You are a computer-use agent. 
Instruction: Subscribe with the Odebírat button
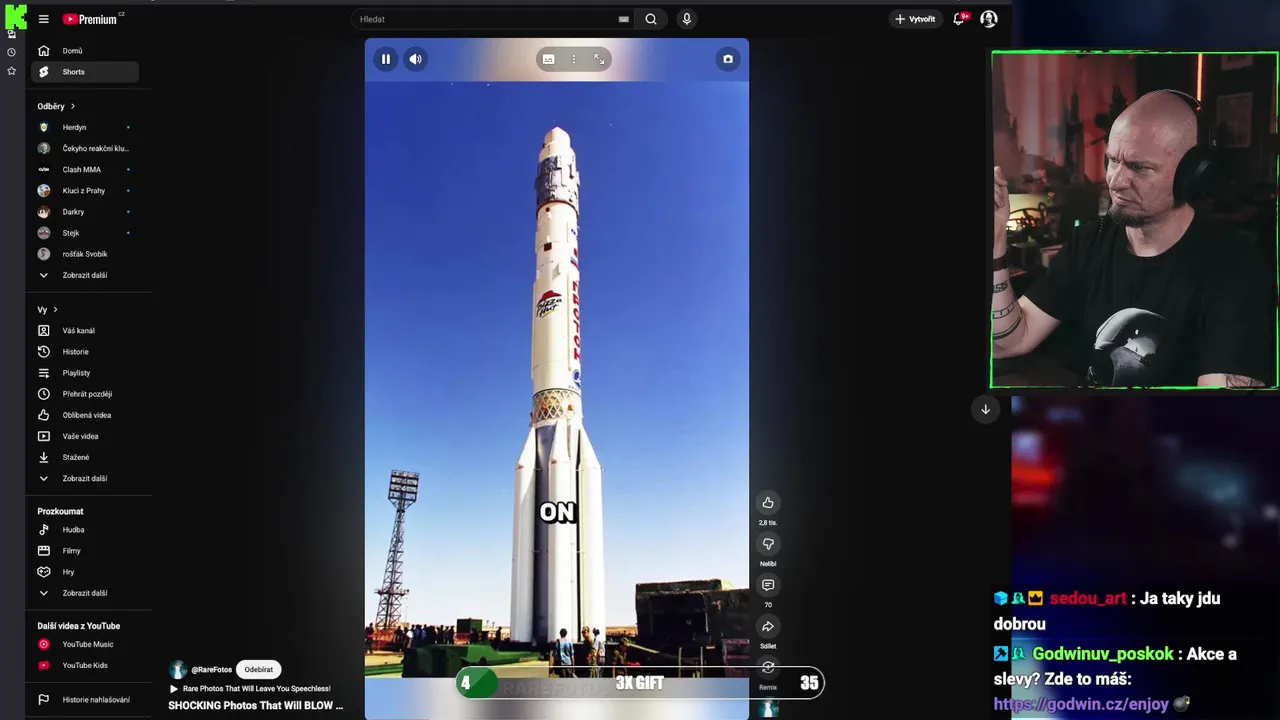click(x=259, y=670)
